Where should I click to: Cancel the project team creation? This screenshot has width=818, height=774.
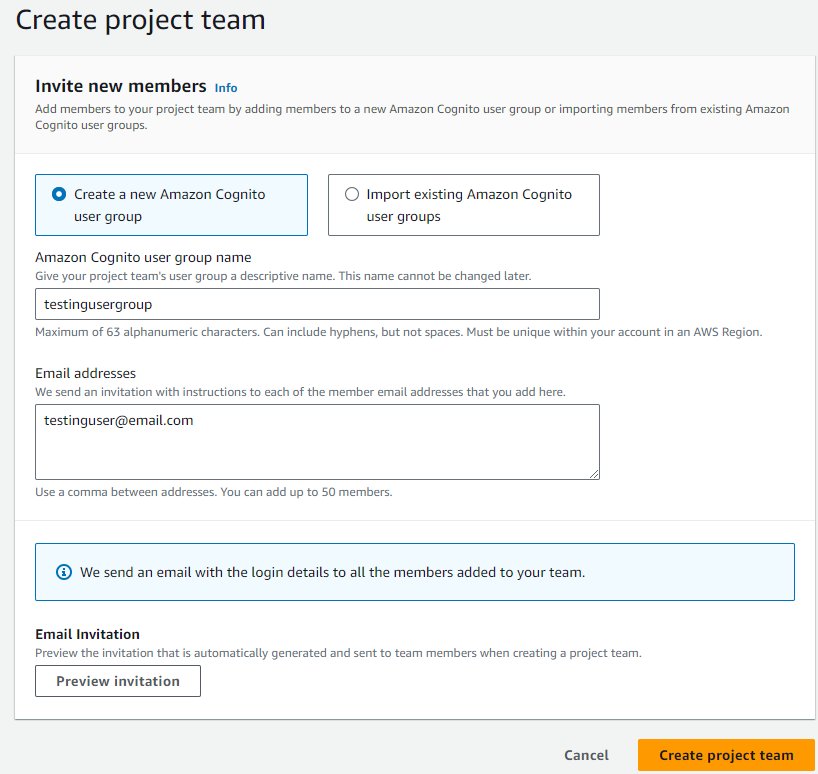(x=586, y=755)
